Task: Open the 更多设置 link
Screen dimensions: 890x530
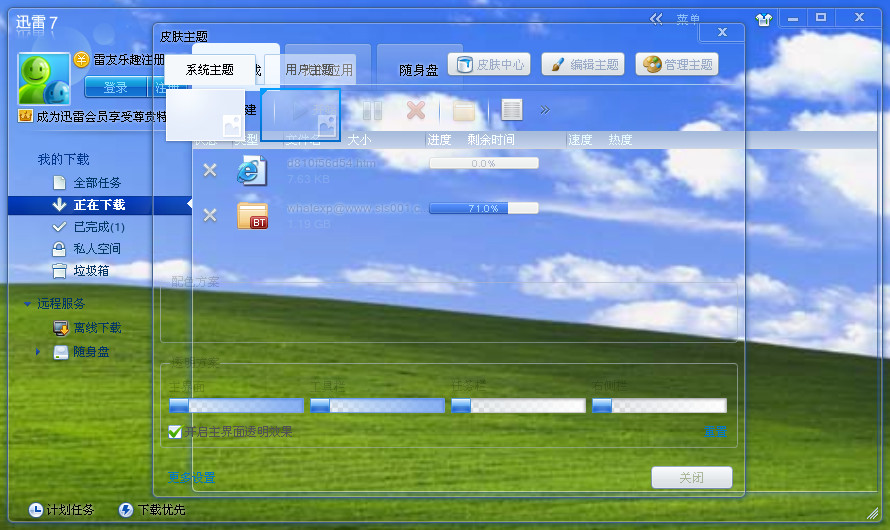Action: click(x=191, y=478)
